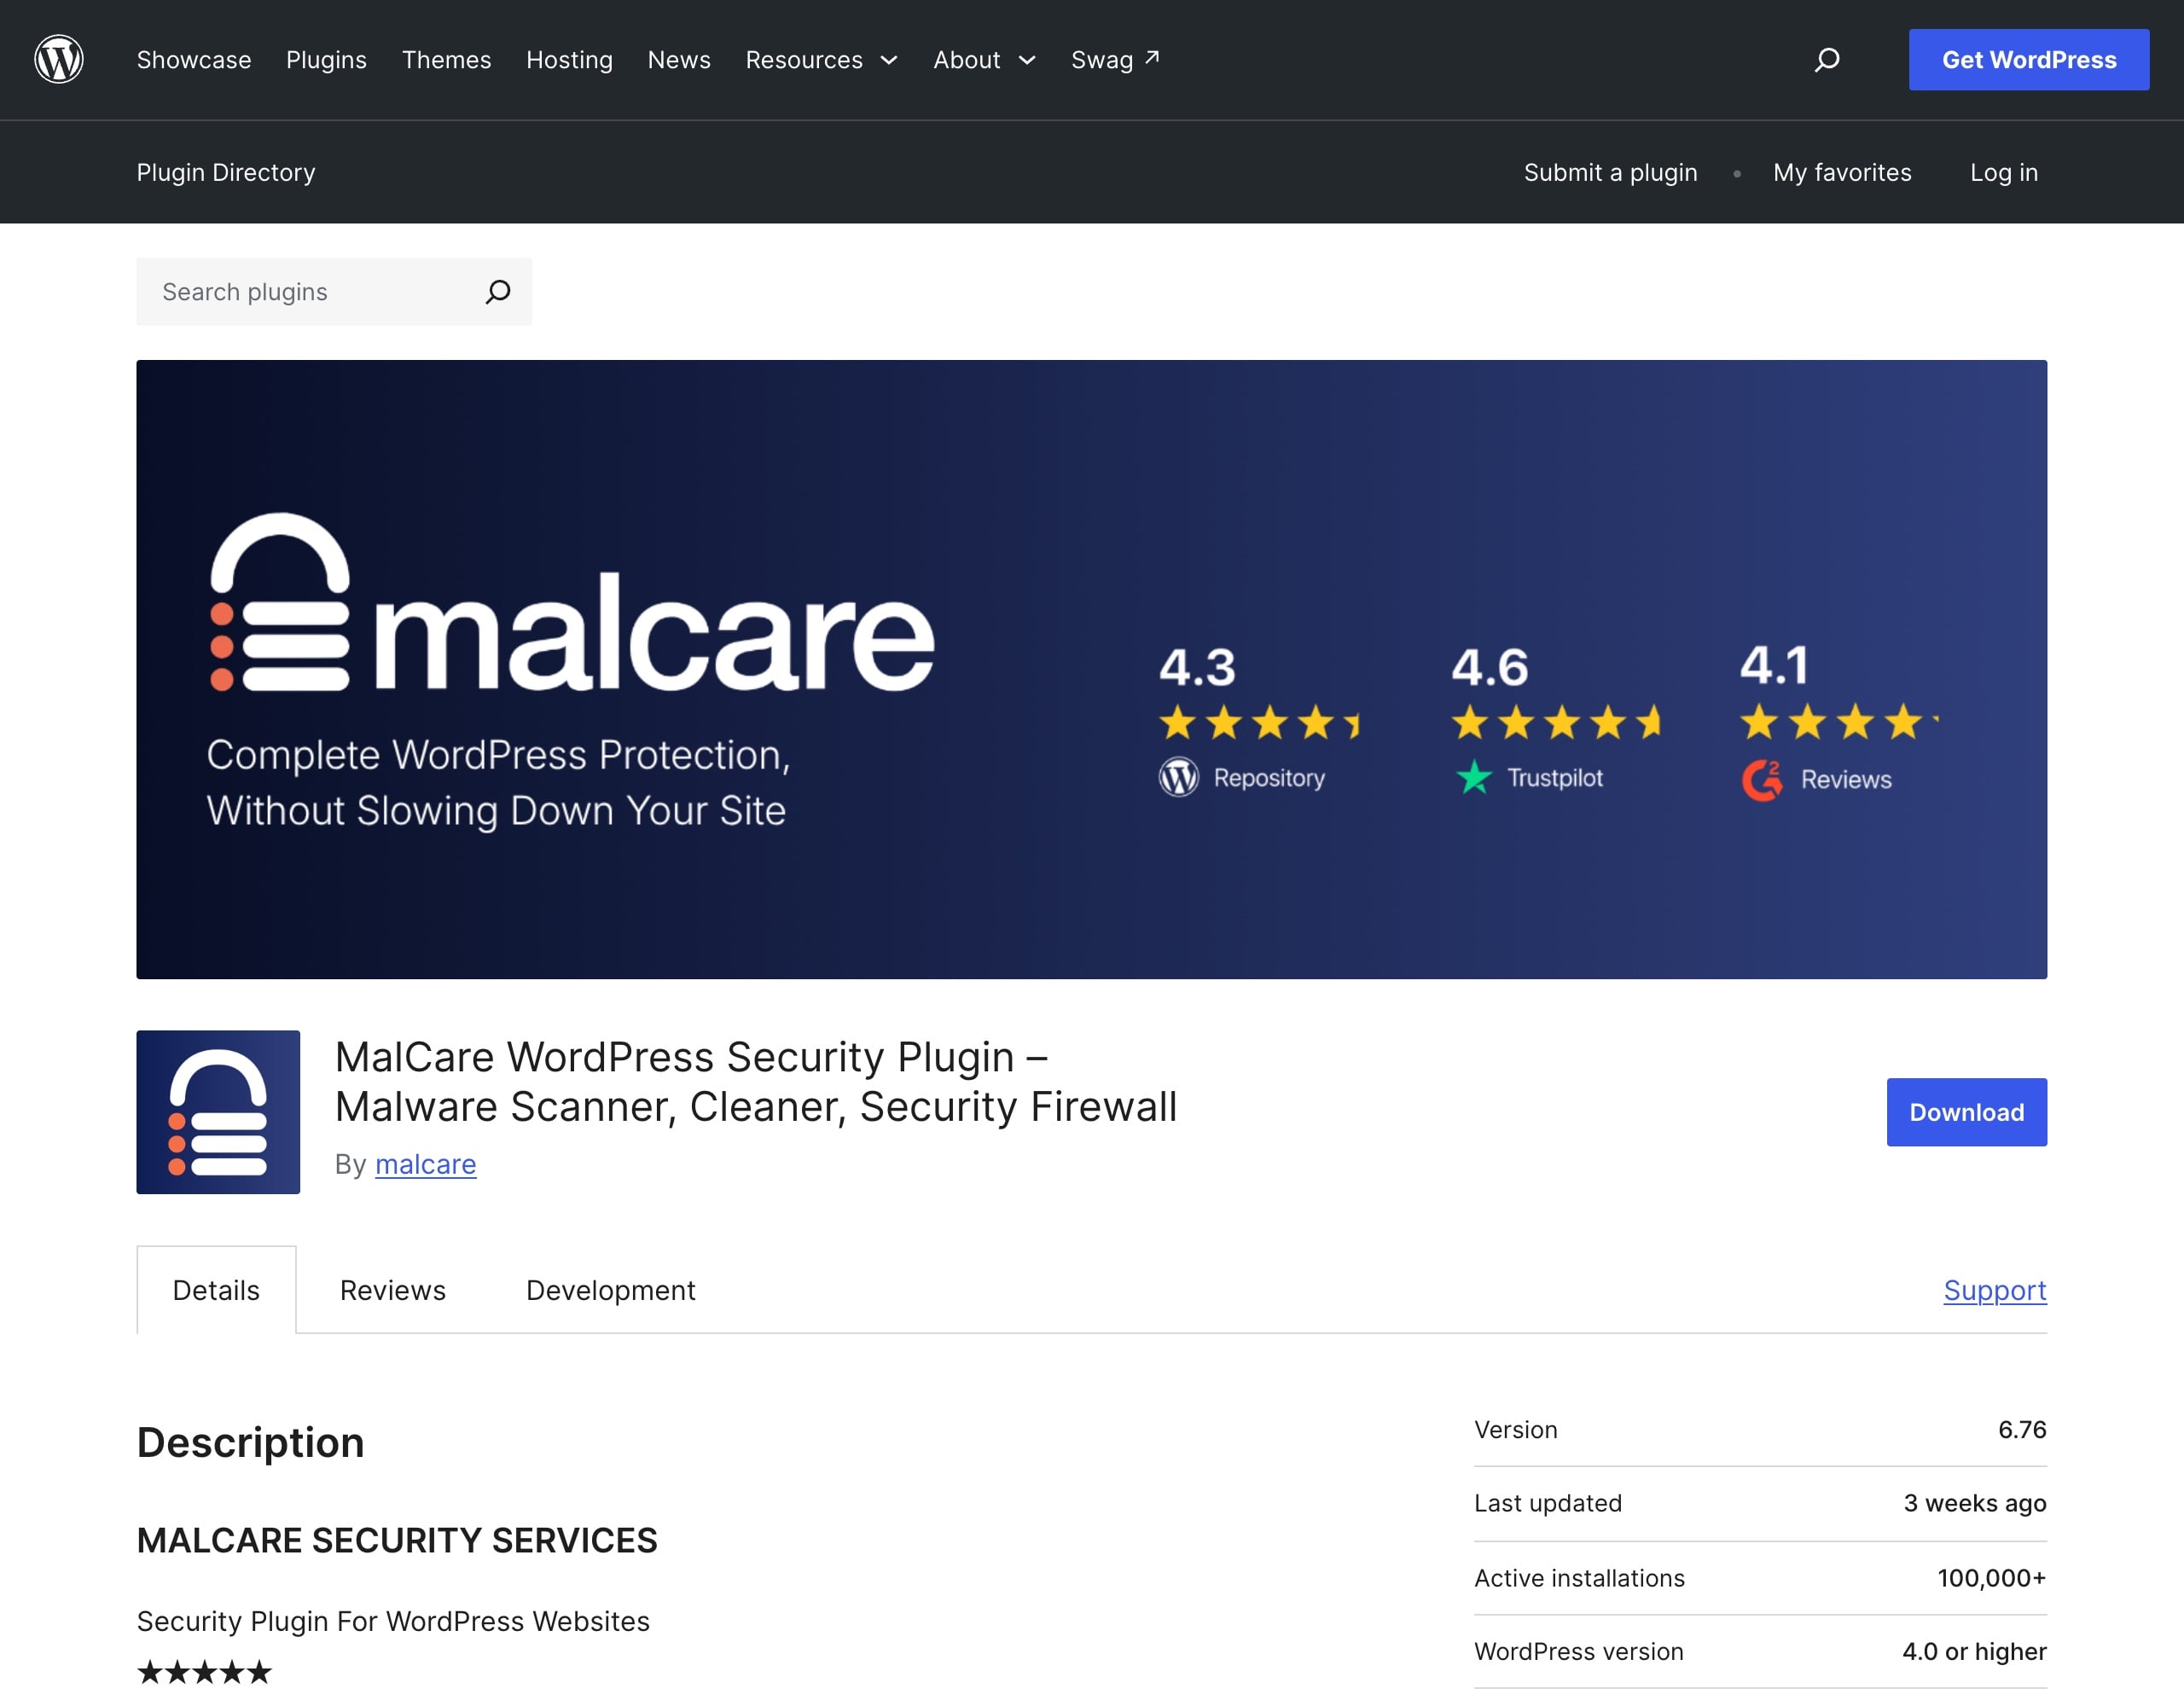Image resolution: width=2184 pixels, height=1706 pixels.
Task: Click the MalCare plugin title heading
Action: (x=756, y=1082)
